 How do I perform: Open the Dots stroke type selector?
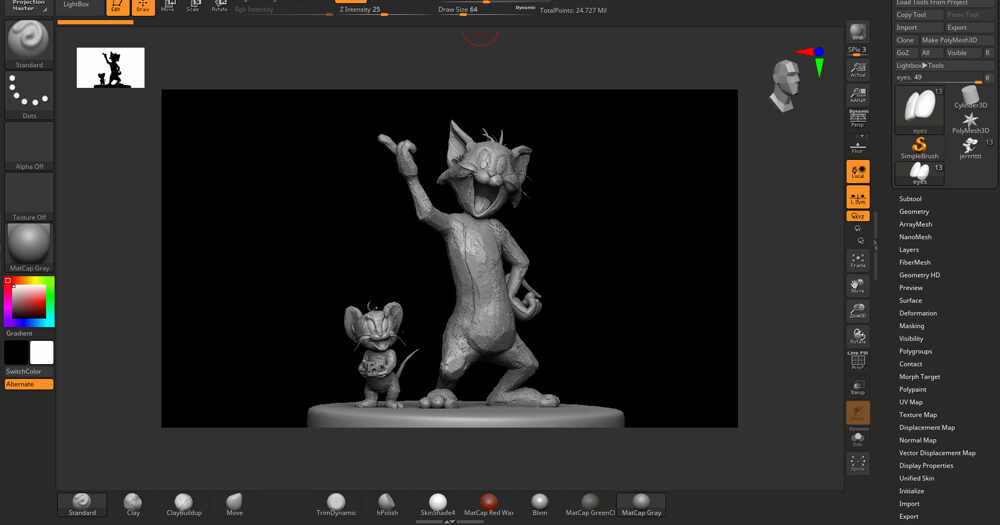coord(29,95)
